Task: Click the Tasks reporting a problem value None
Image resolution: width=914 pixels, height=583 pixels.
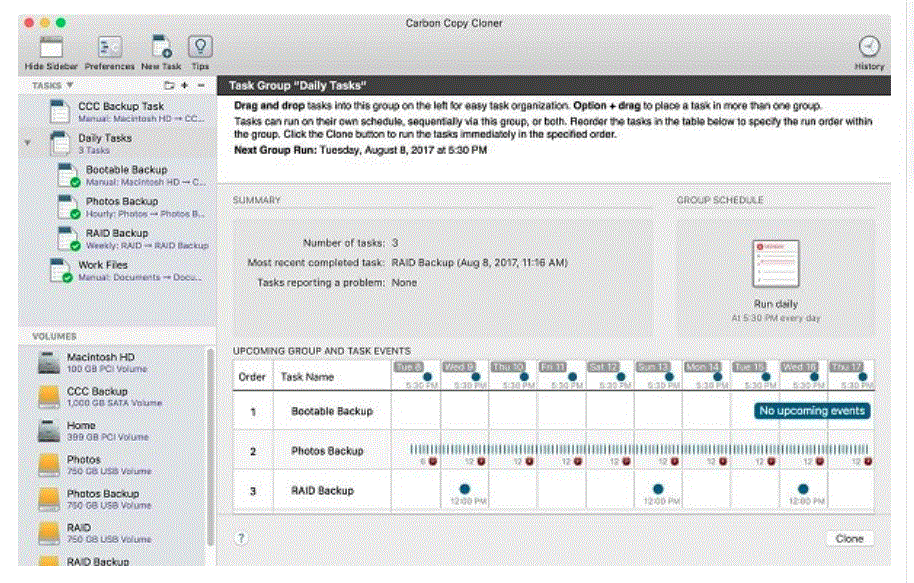Action: pos(404,283)
